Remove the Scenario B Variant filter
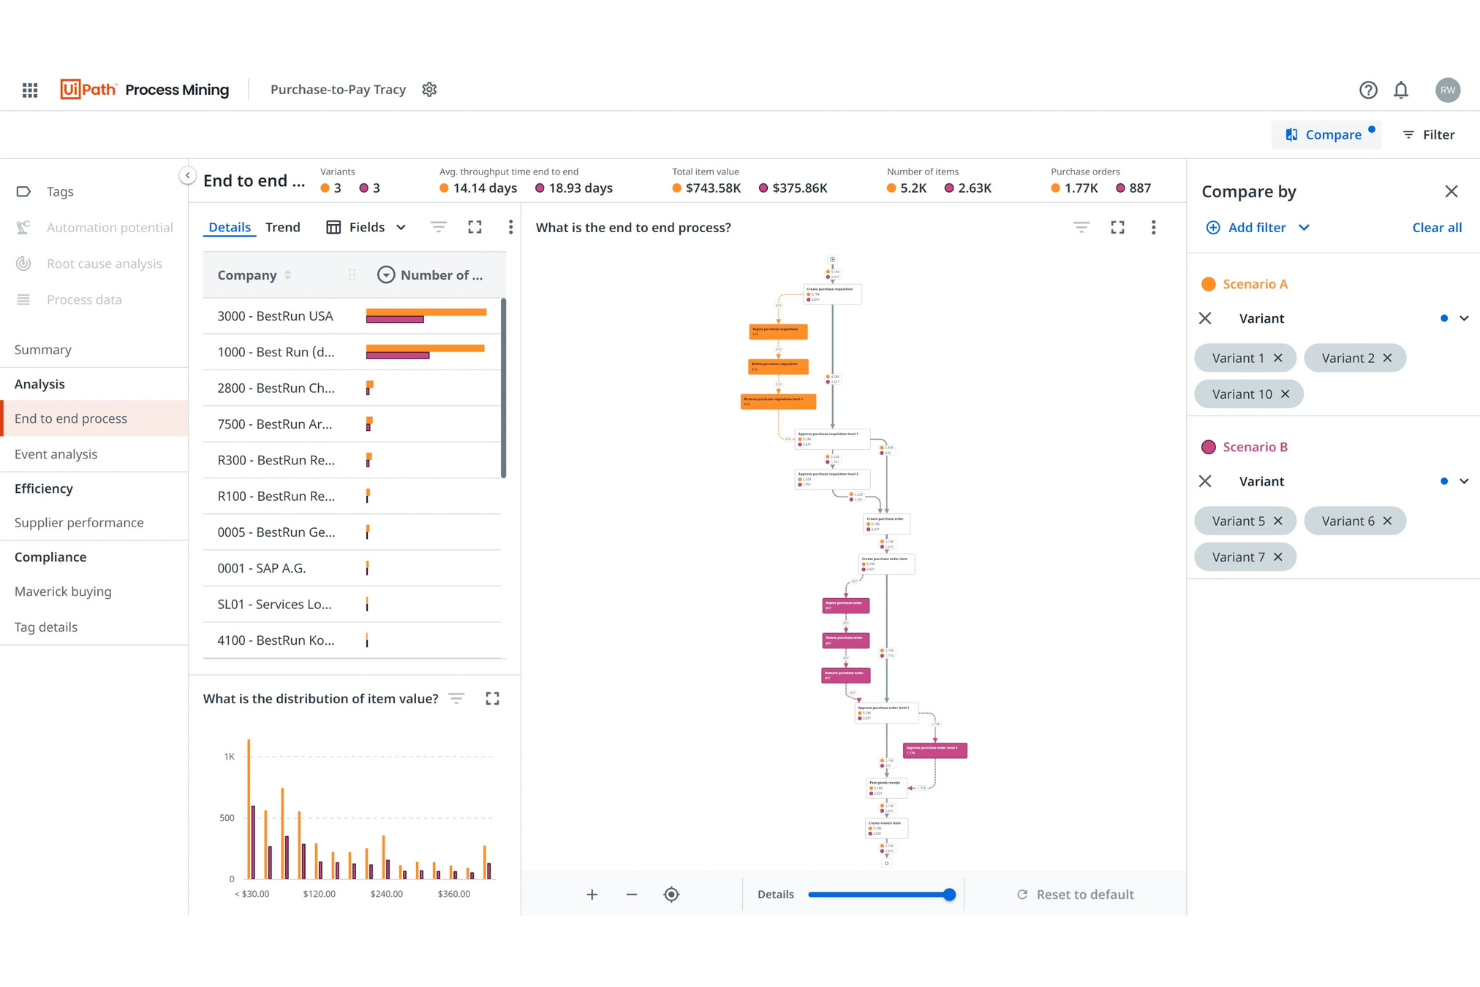The width and height of the screenshot is (1480, 987). (1205, 481)
